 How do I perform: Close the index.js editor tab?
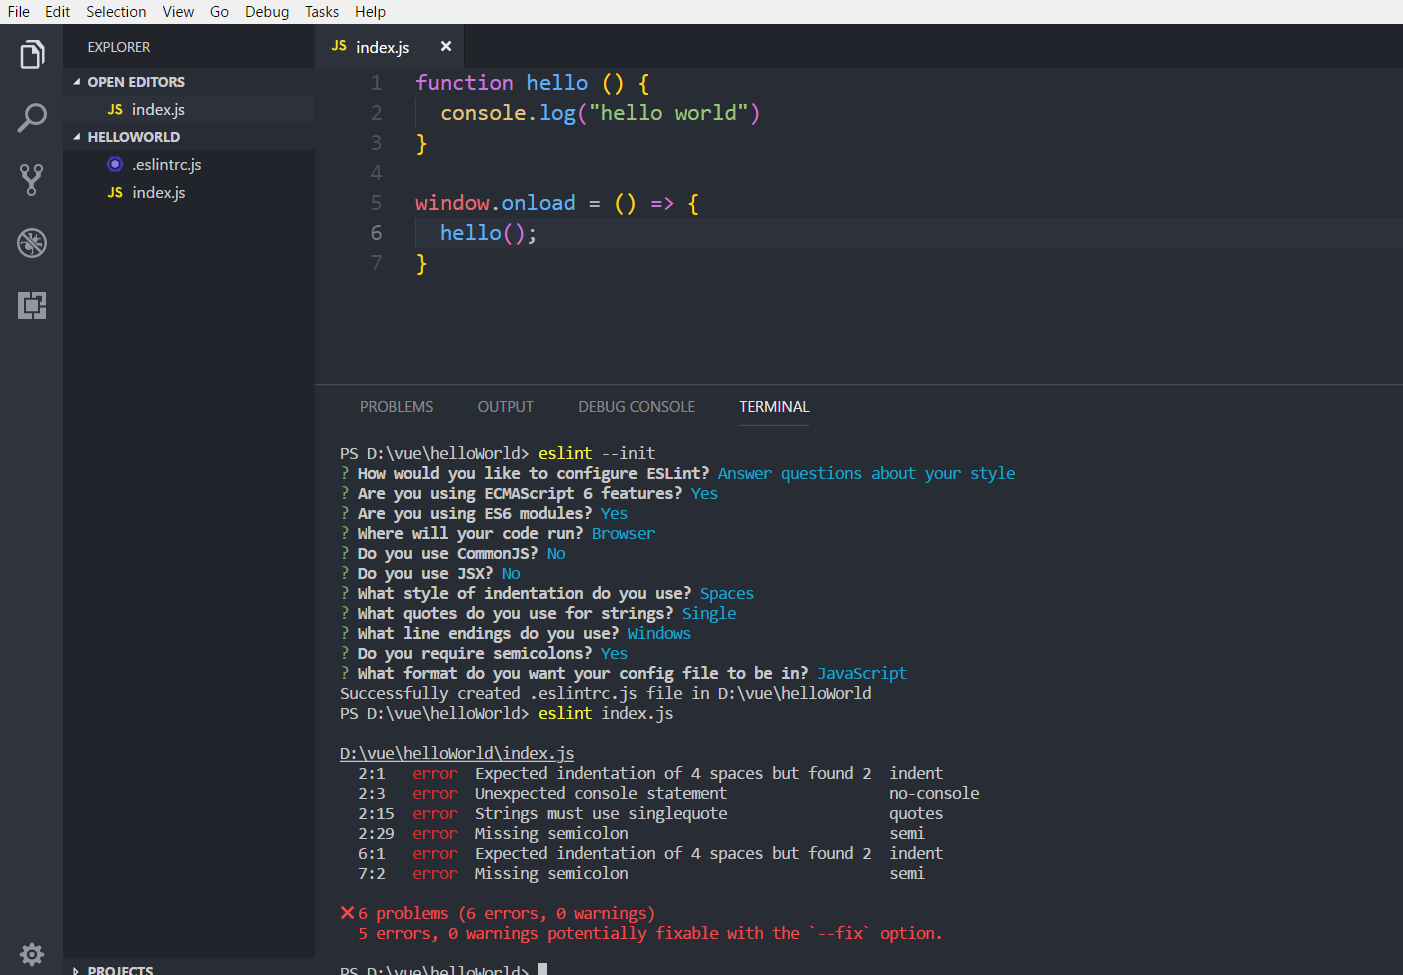tap(446, 46)
